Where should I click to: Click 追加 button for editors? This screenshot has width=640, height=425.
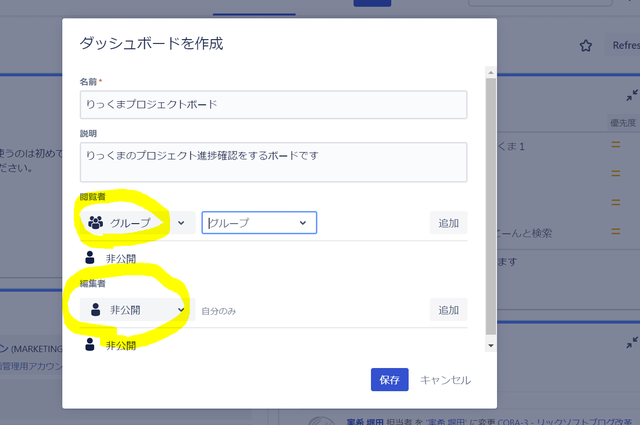(x=448, y=310)
